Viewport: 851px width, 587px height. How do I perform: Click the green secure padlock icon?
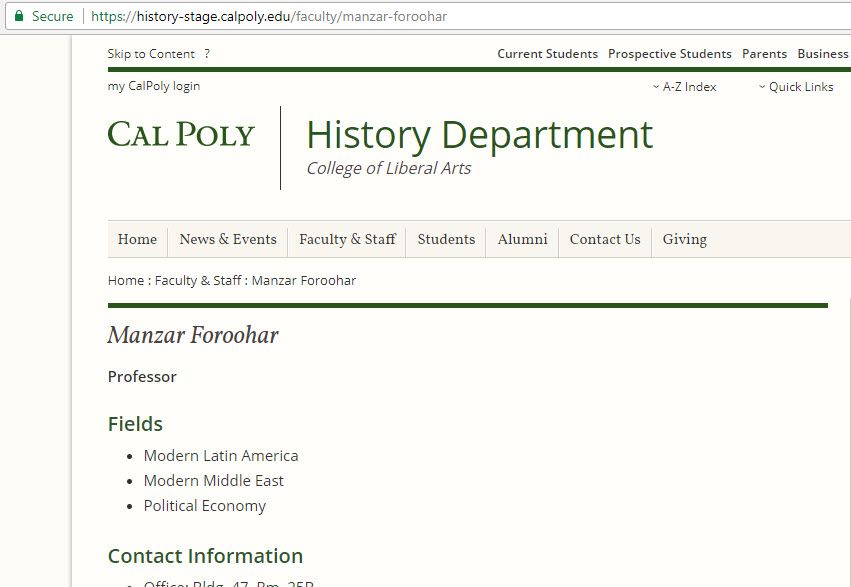(x=18, y=17)
